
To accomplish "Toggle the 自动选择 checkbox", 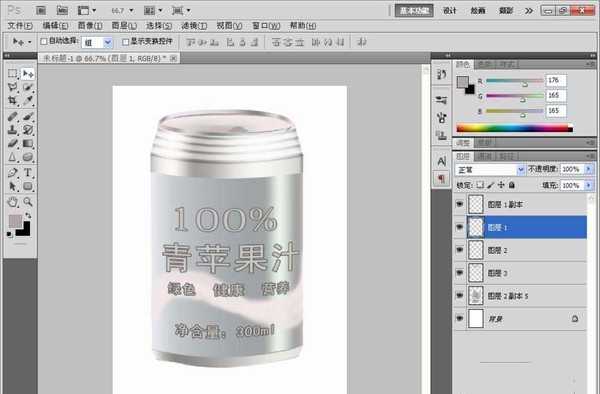I will [44, 41].
